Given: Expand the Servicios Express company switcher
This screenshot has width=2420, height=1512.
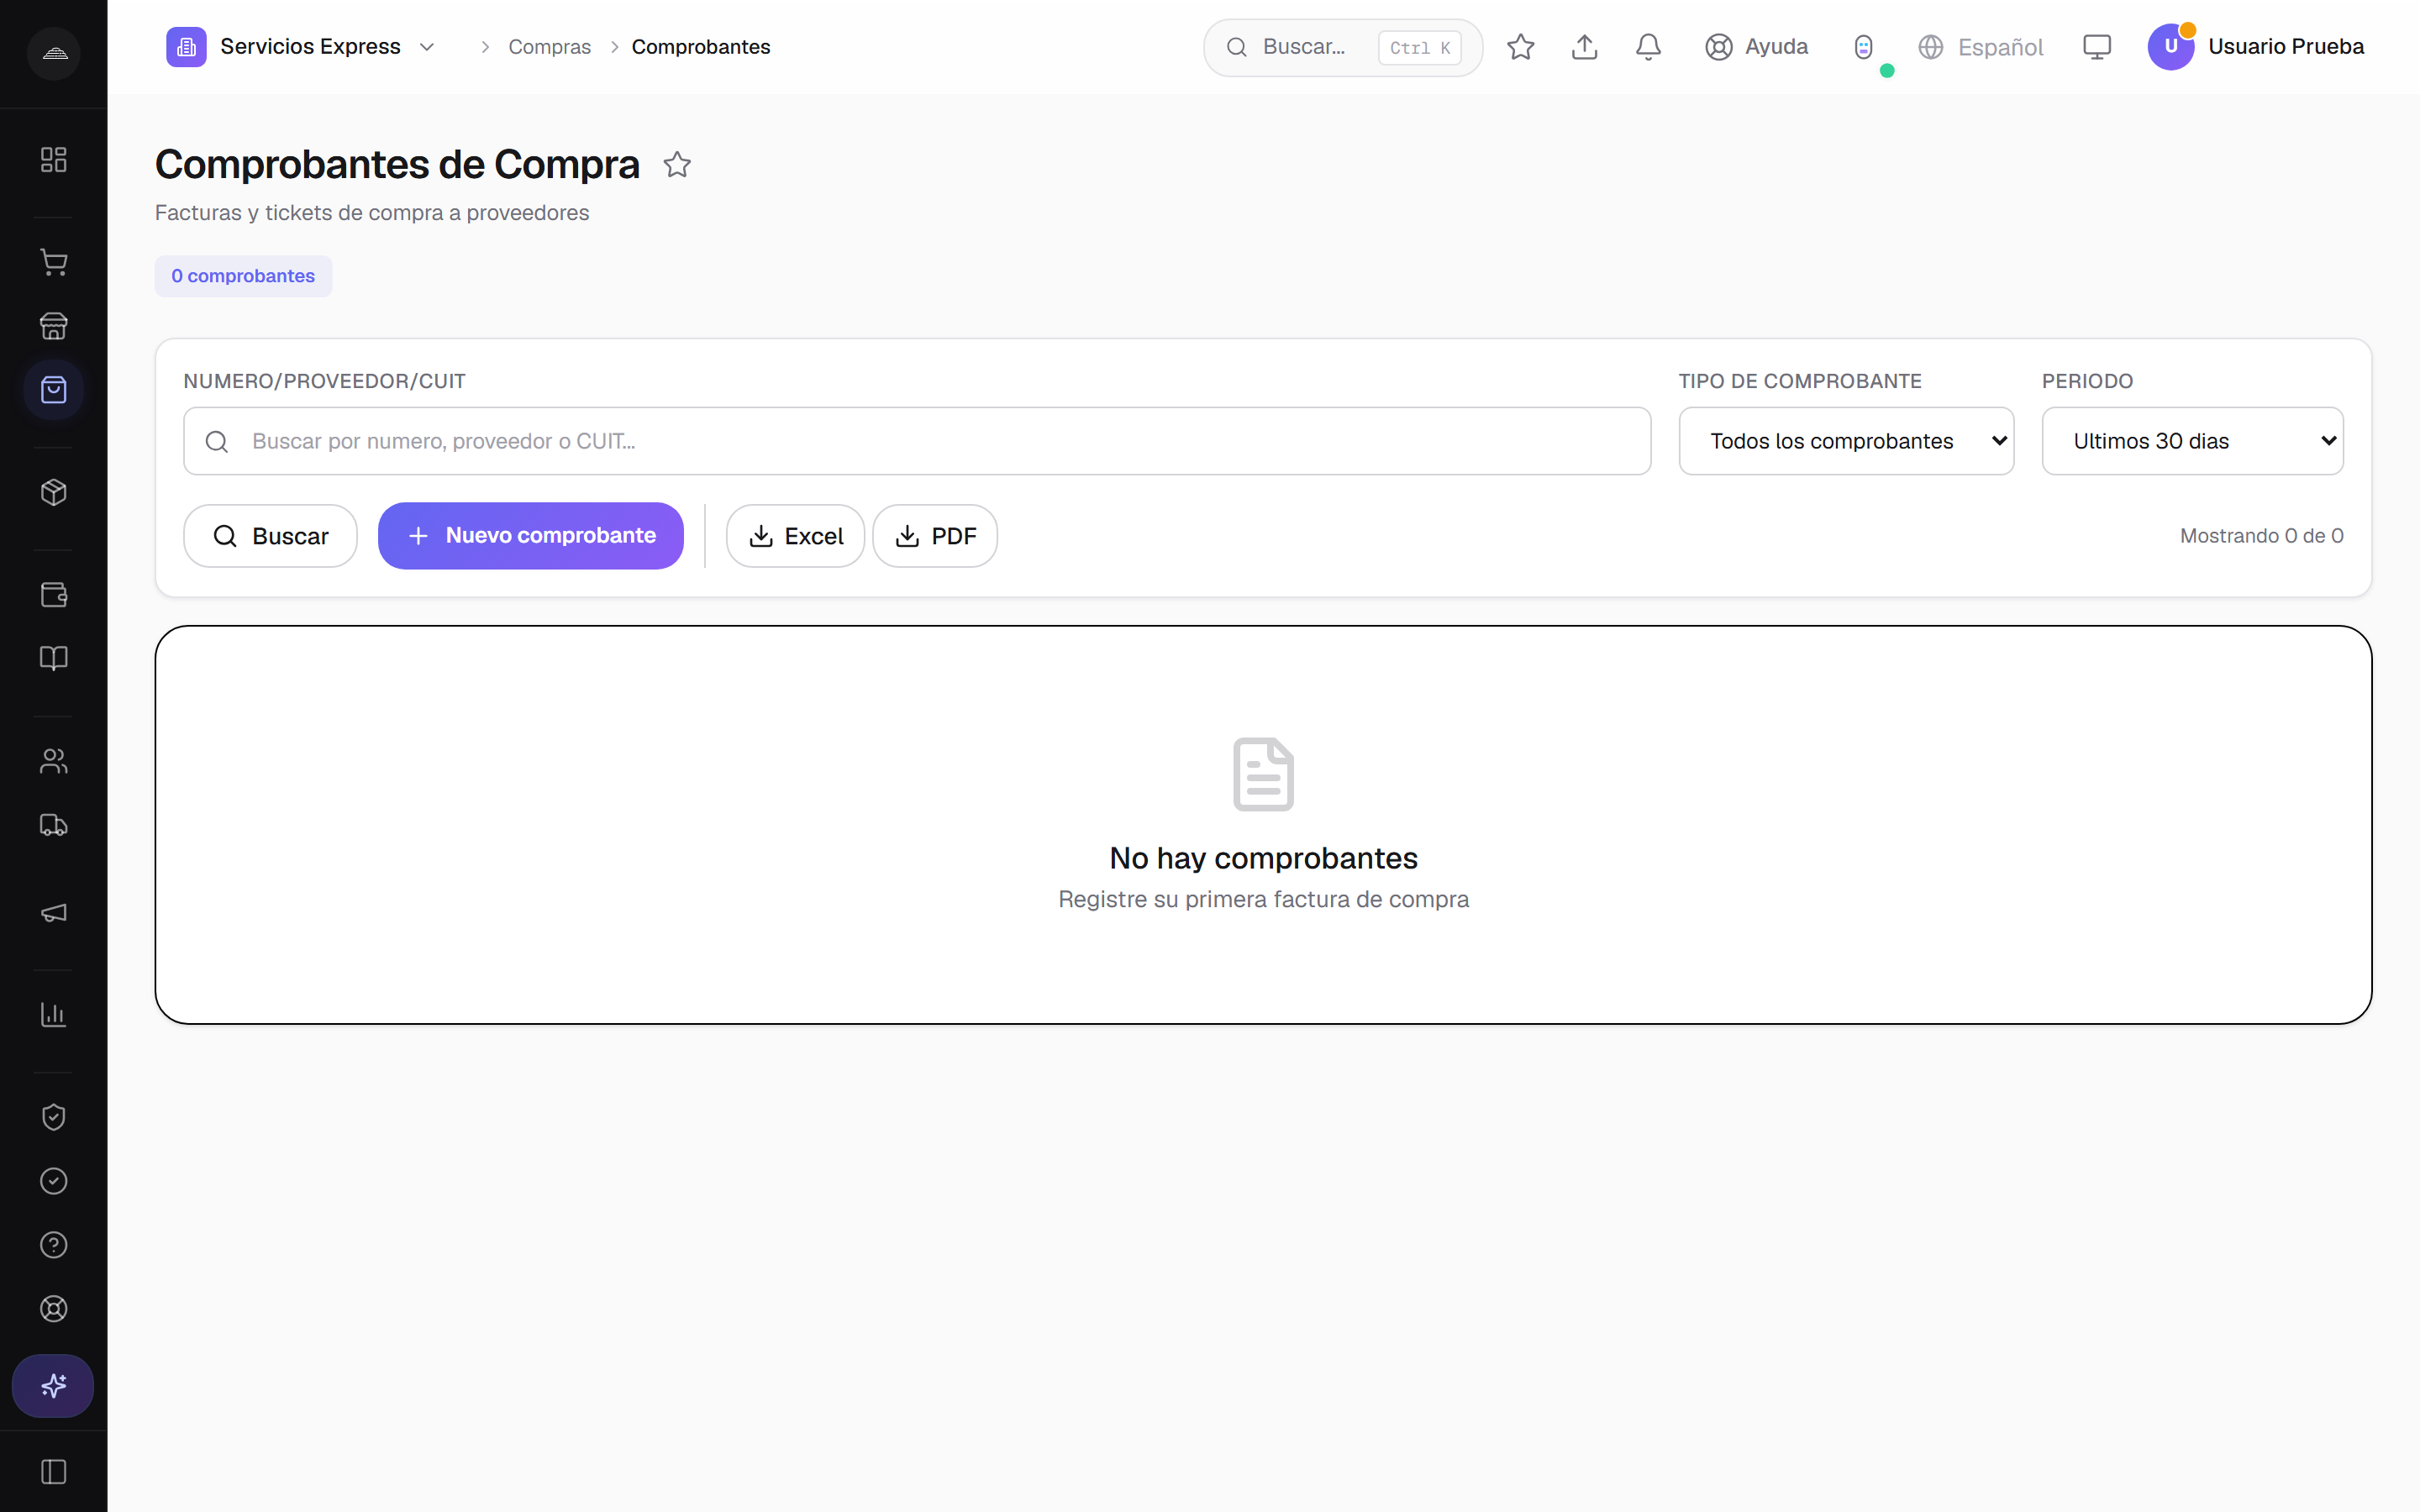Looking at the screenshot, I should 301,47.
